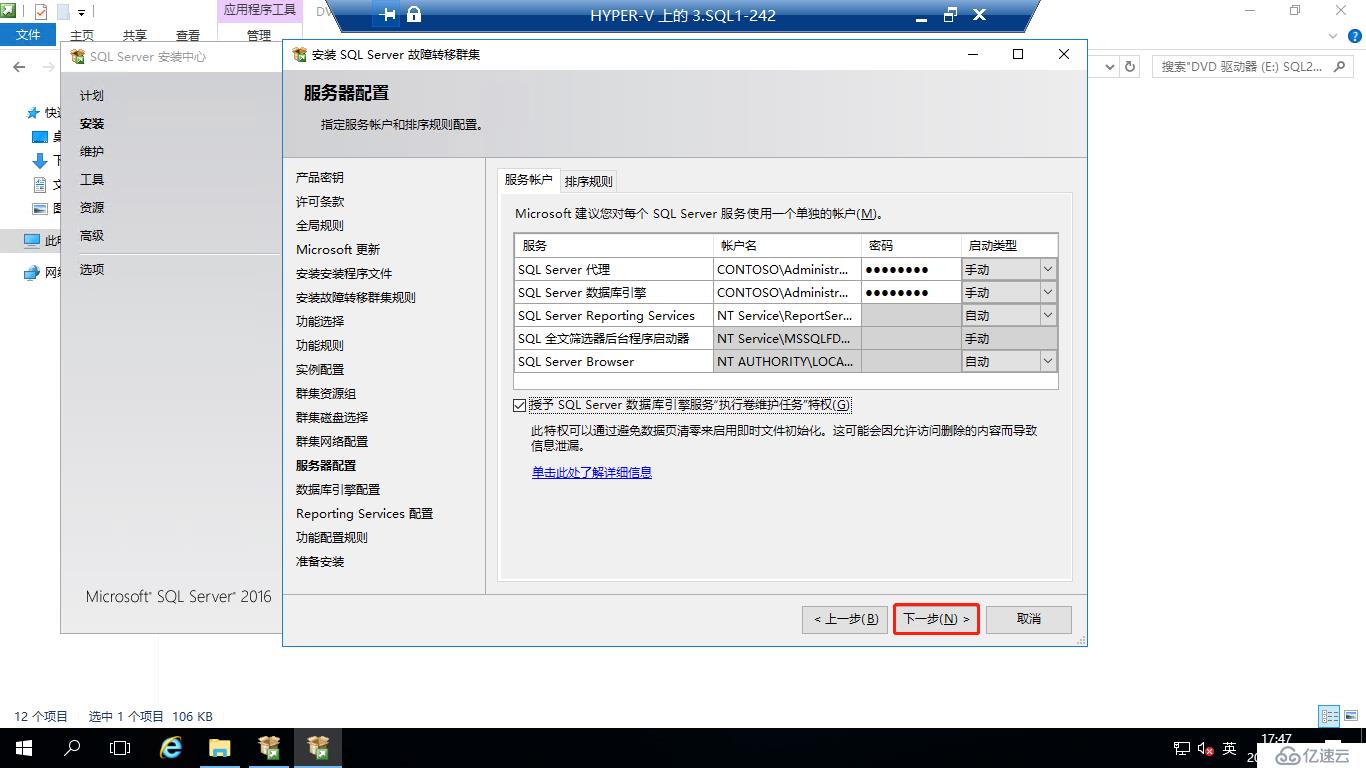Open the 文件 menu in Explorer
This screenshot has height=768, width=1366.
tap(29, 35)
